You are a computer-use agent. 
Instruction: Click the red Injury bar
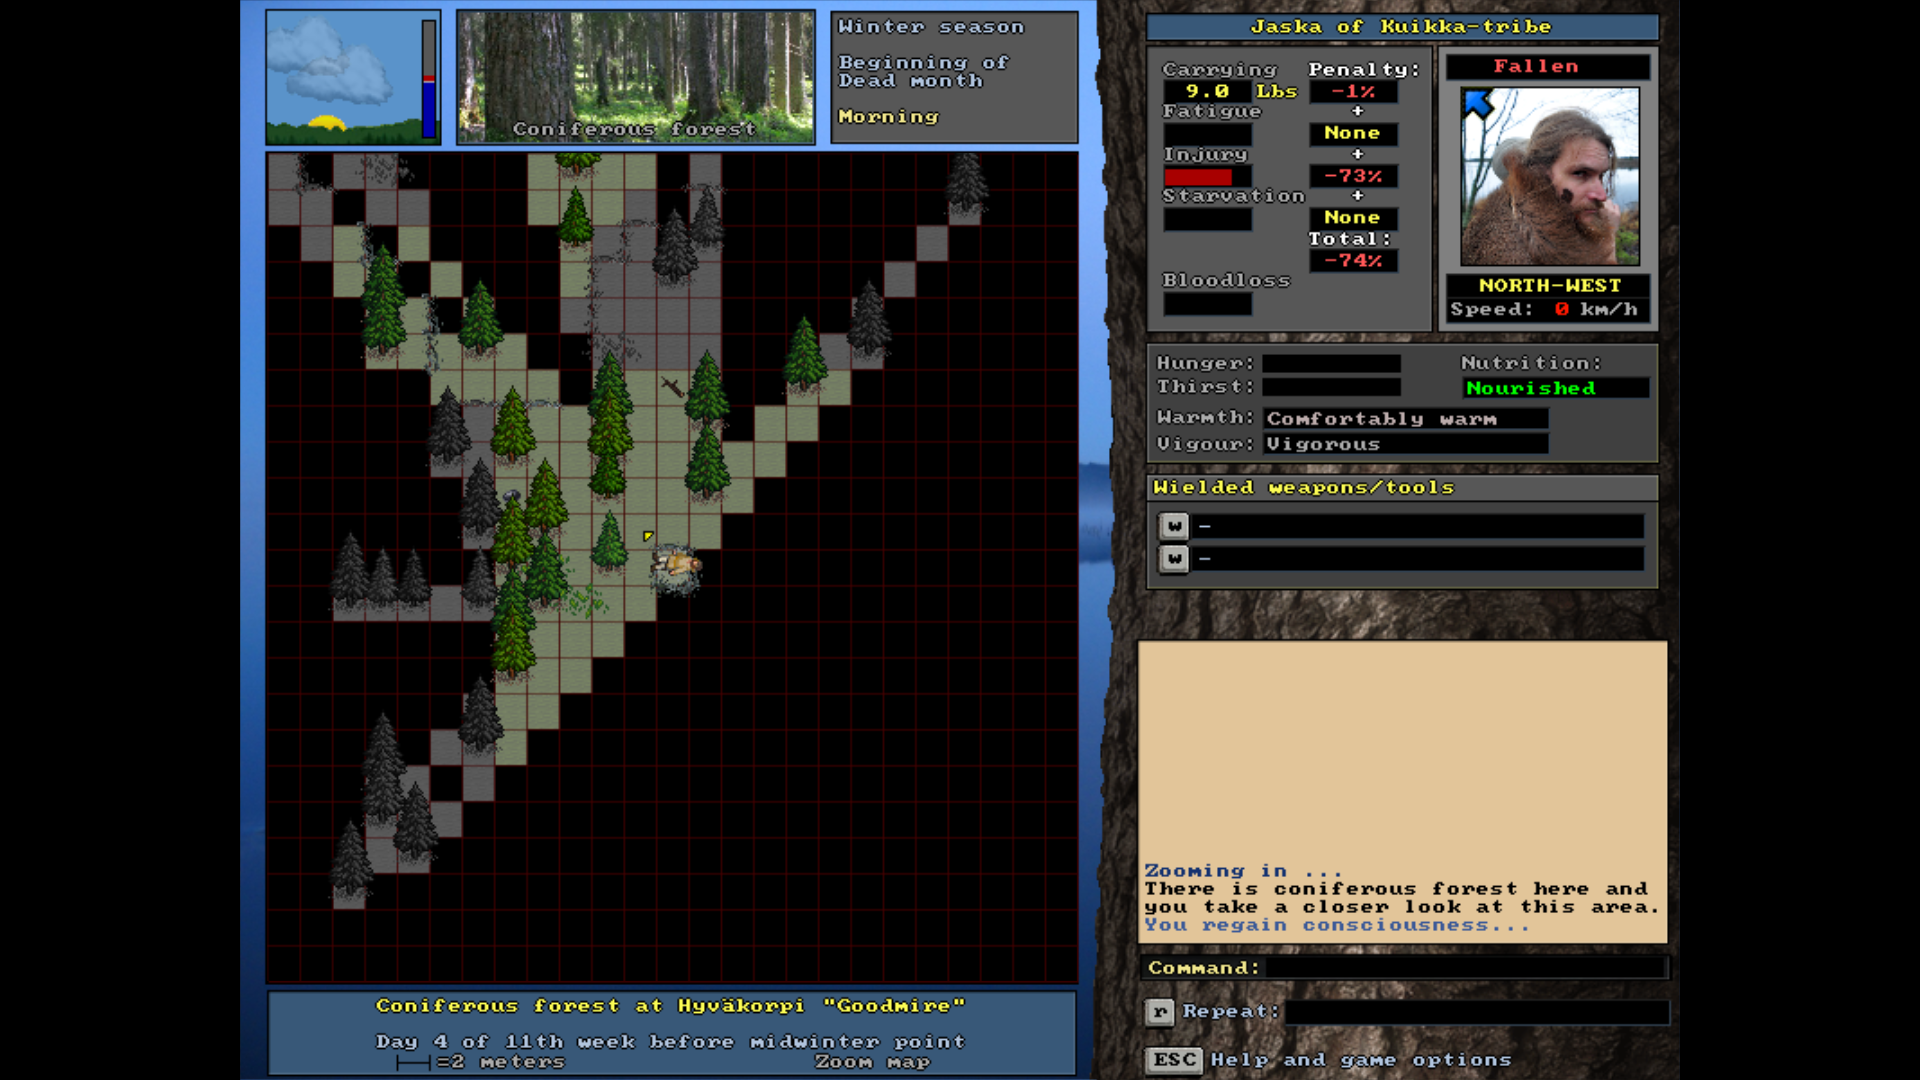(1198, 177)
